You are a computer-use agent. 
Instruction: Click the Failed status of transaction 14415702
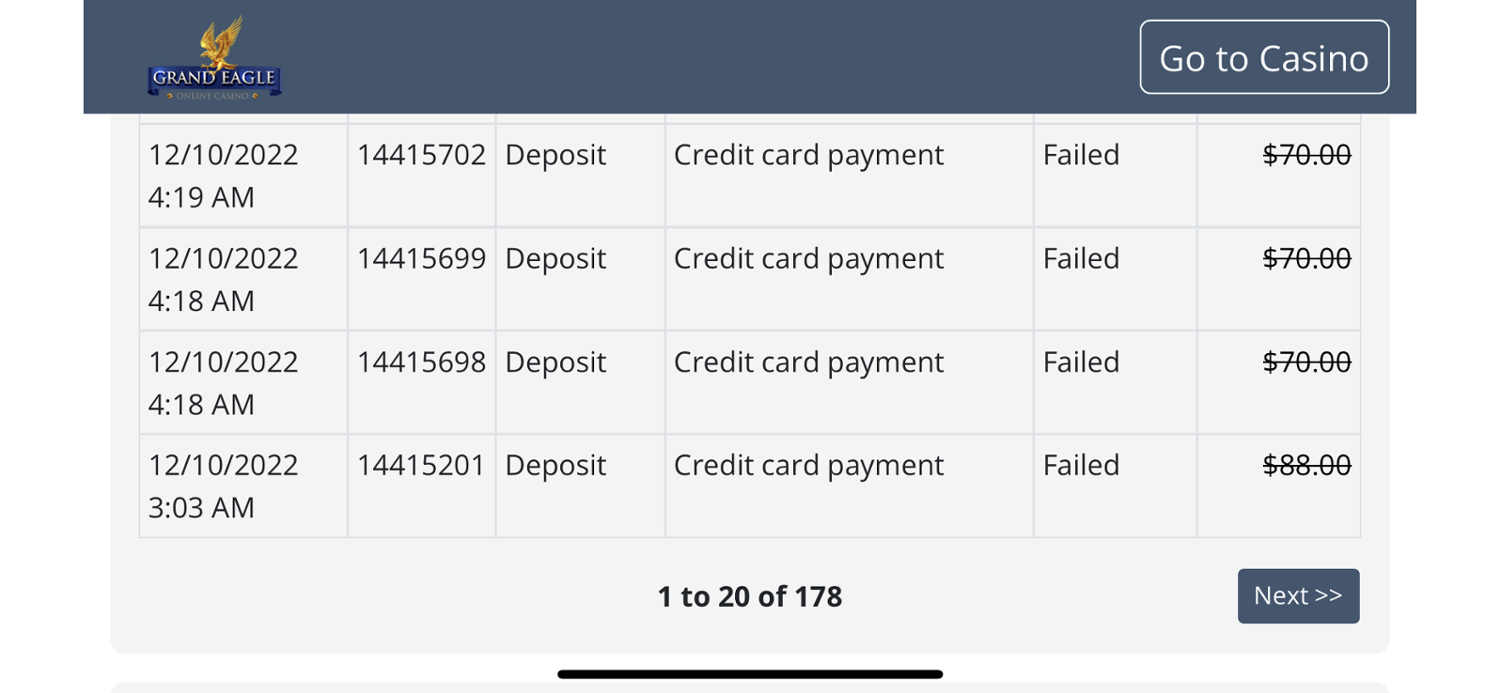(x=1081, y=155)
